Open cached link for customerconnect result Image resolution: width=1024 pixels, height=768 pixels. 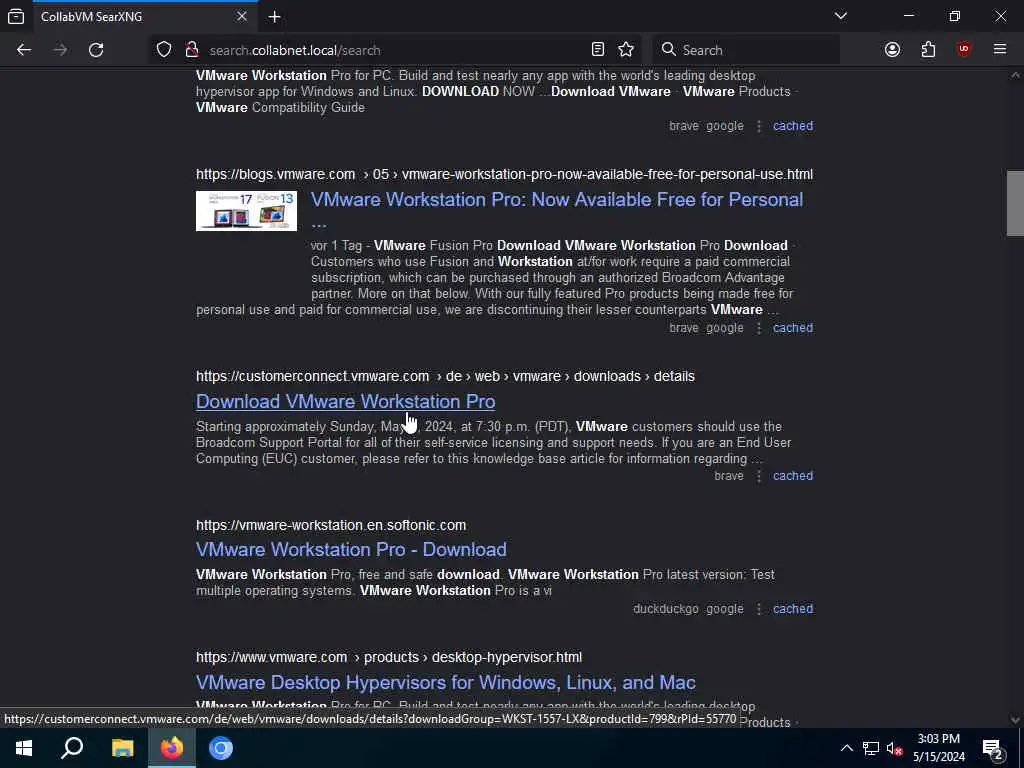tap(793, 476)
